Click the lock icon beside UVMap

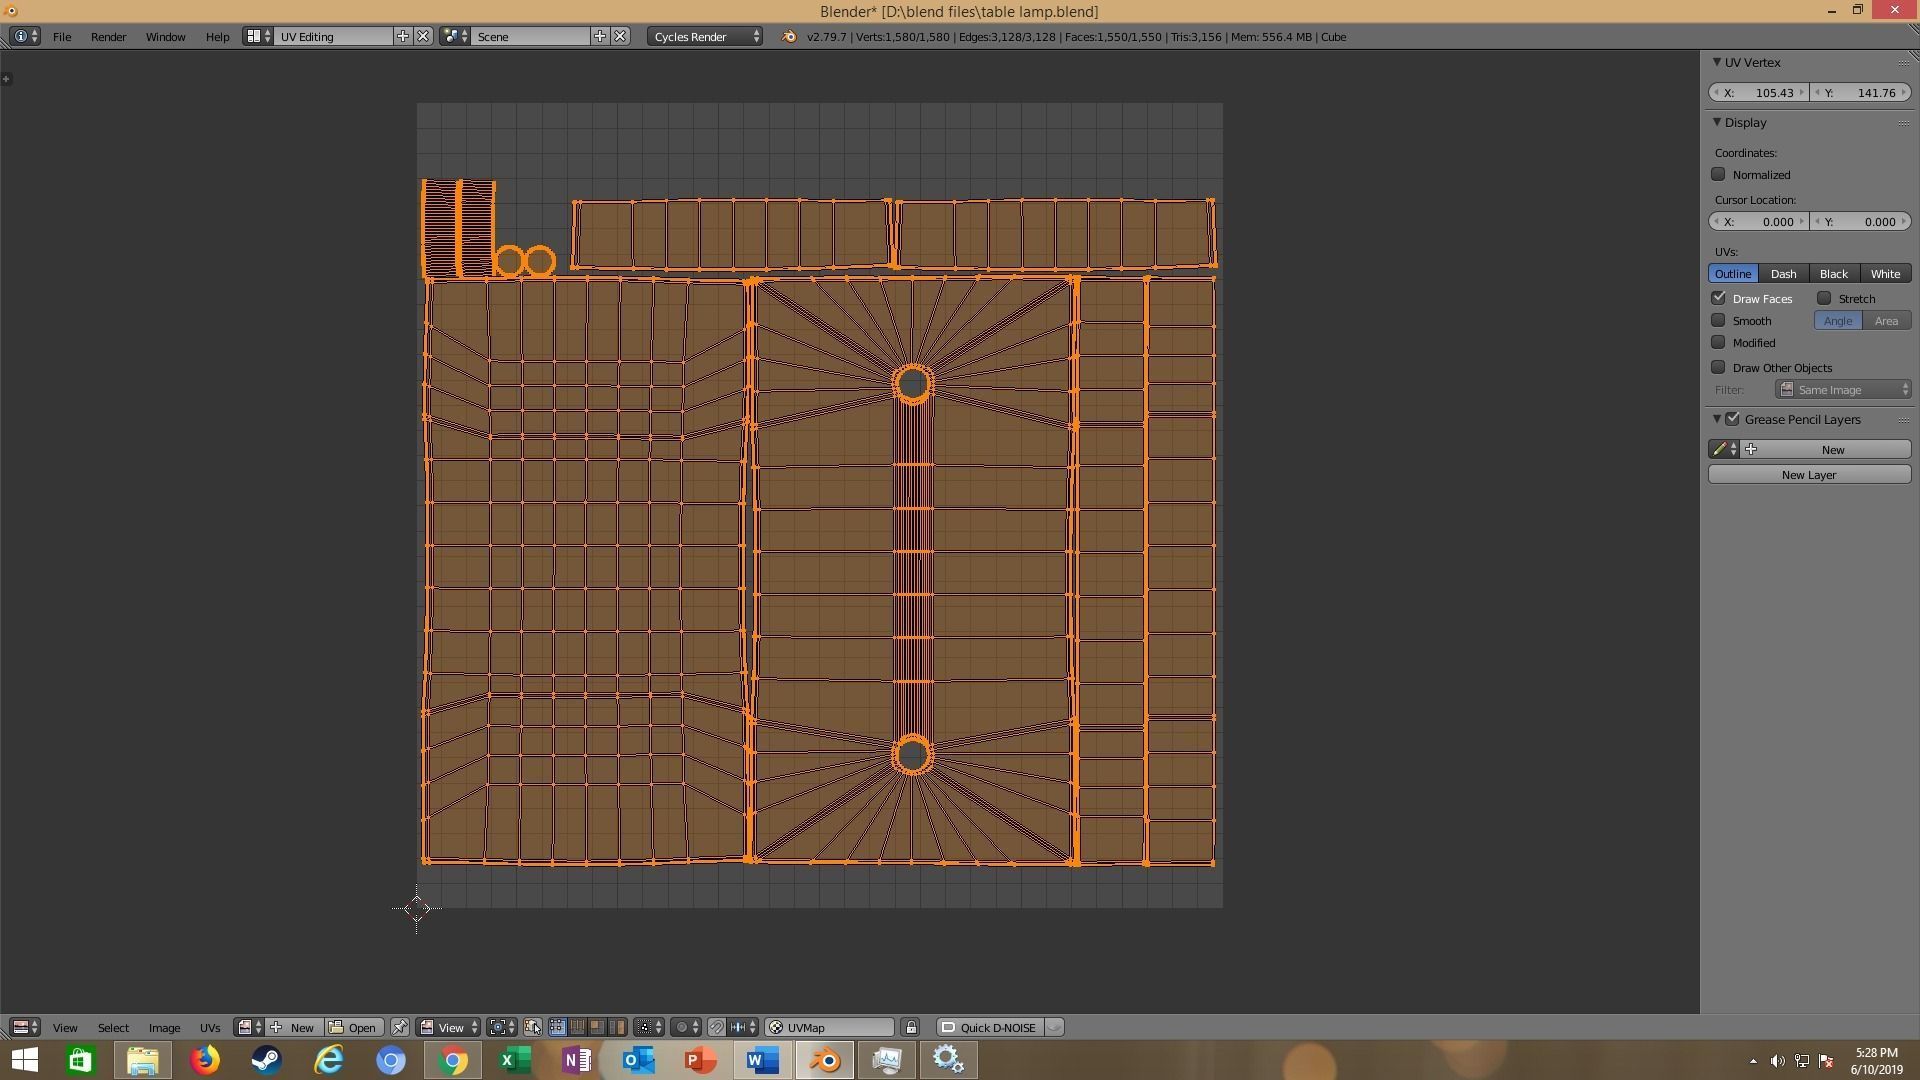pos(910,1027)
